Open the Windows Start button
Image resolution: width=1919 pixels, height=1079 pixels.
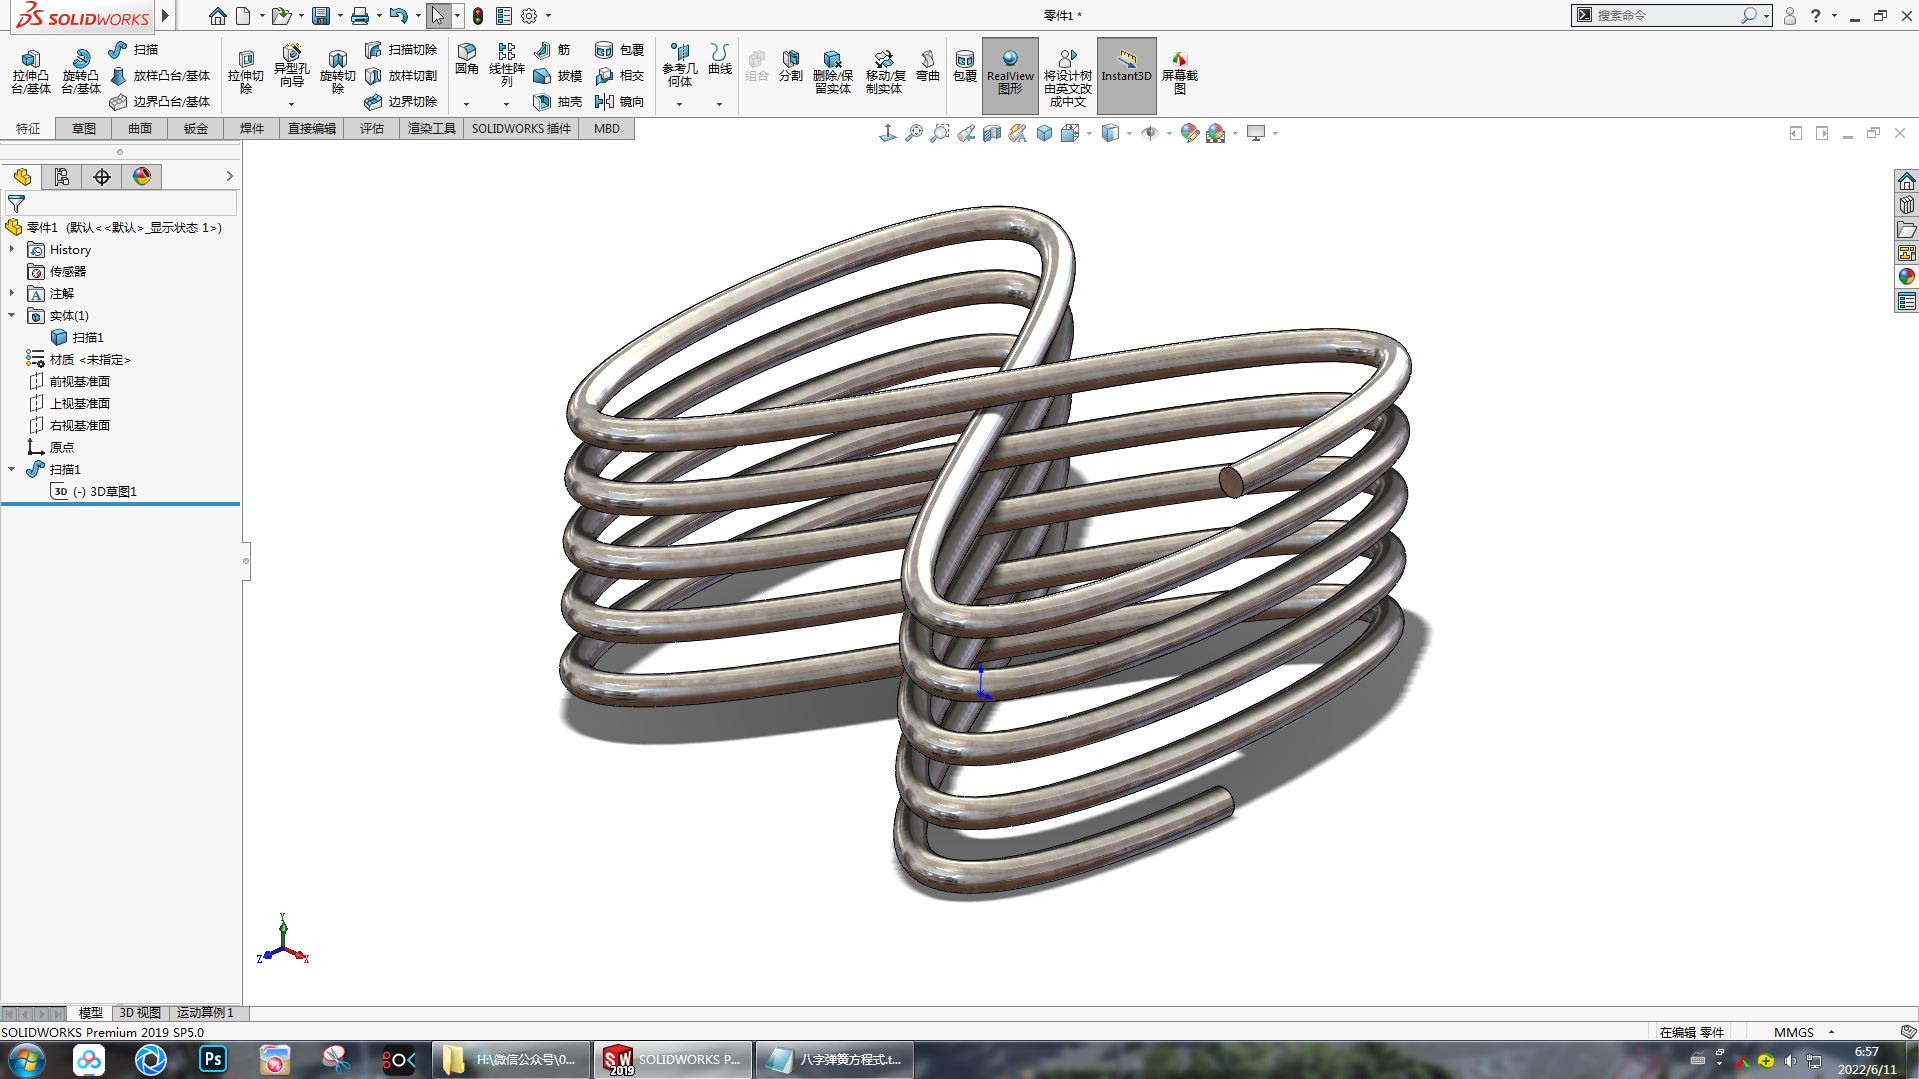click(x=26, y=1059)
